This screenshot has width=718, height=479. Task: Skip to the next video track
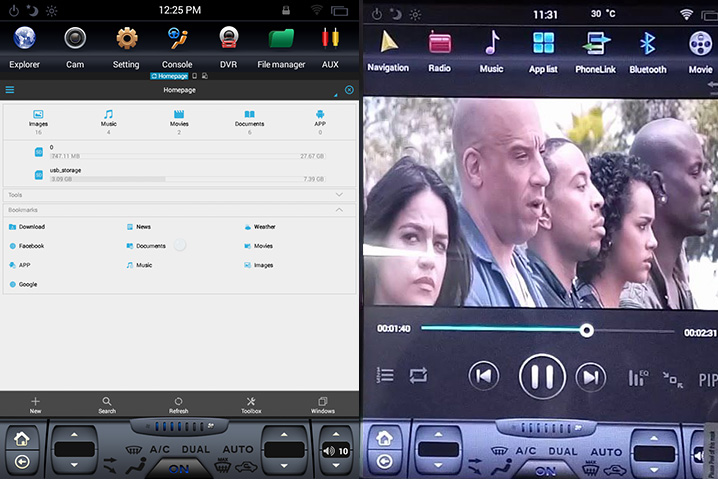591,377
